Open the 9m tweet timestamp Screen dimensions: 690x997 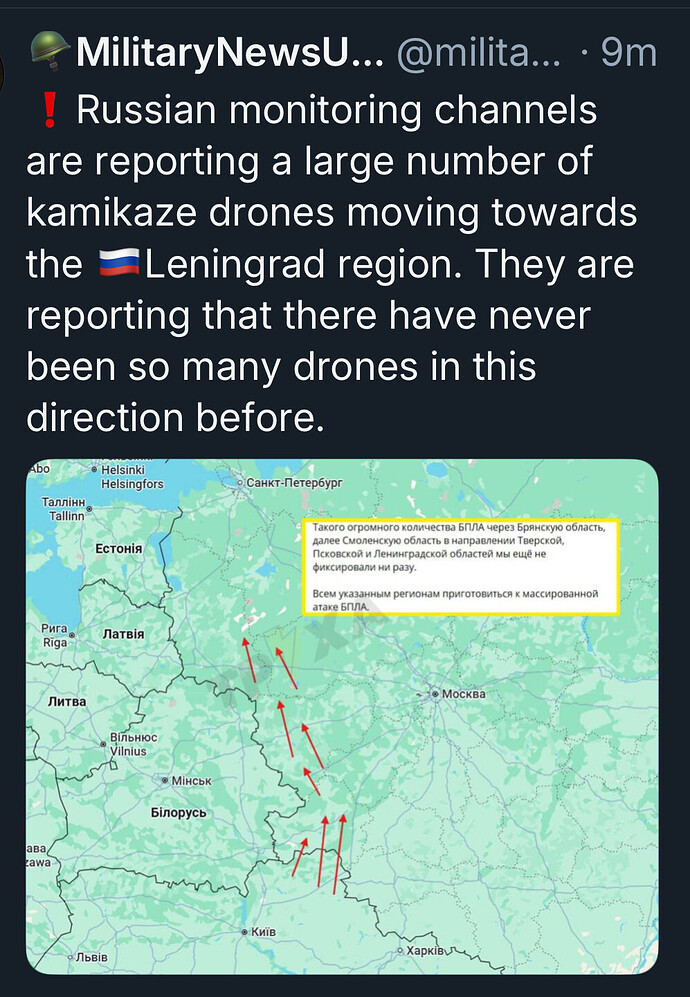628,54
